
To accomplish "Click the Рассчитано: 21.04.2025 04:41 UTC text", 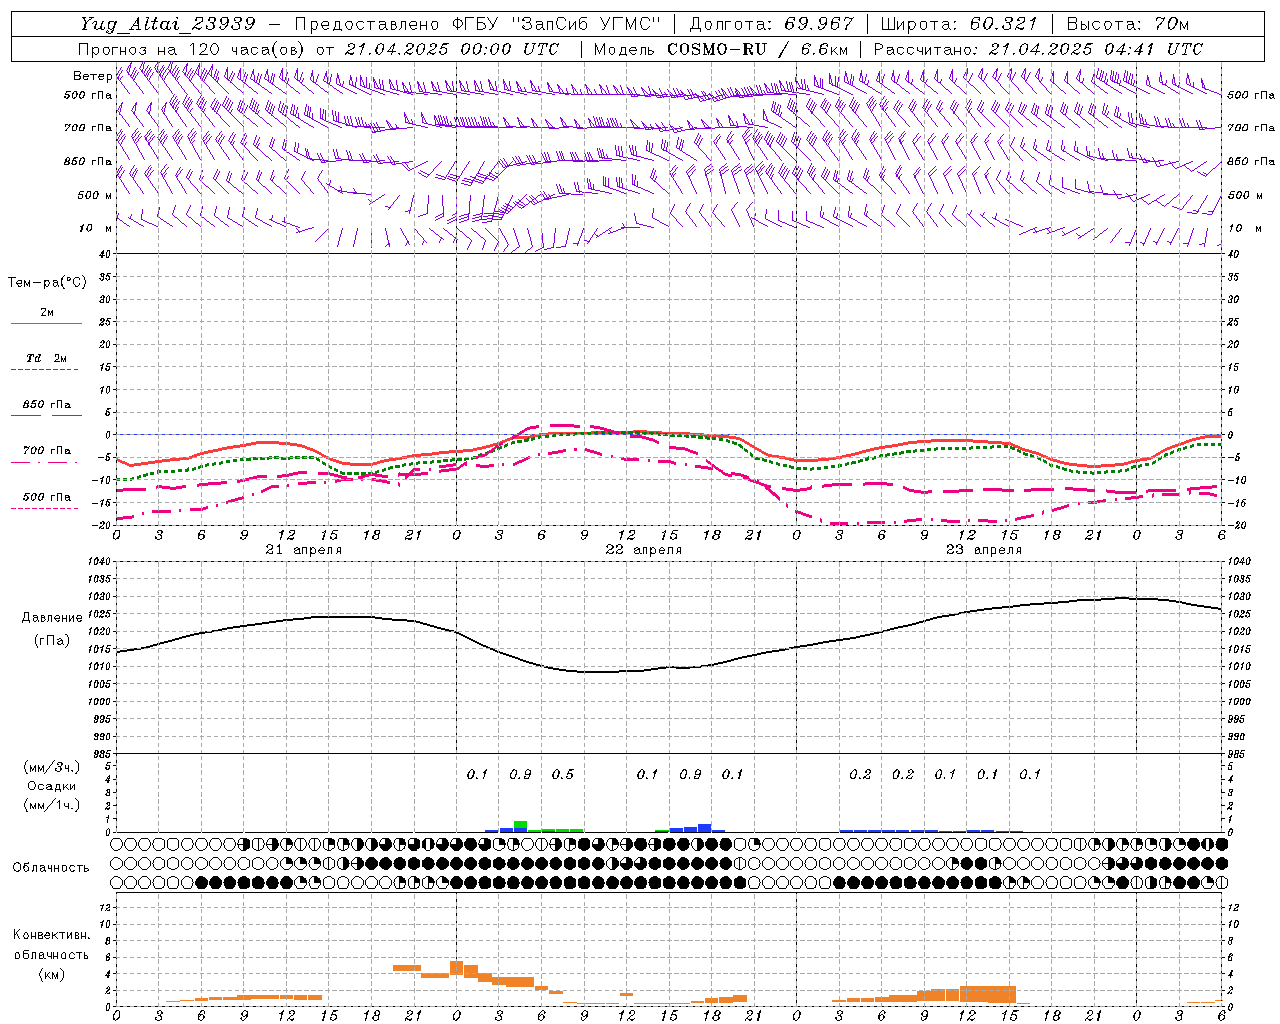I will (1038, 49).
